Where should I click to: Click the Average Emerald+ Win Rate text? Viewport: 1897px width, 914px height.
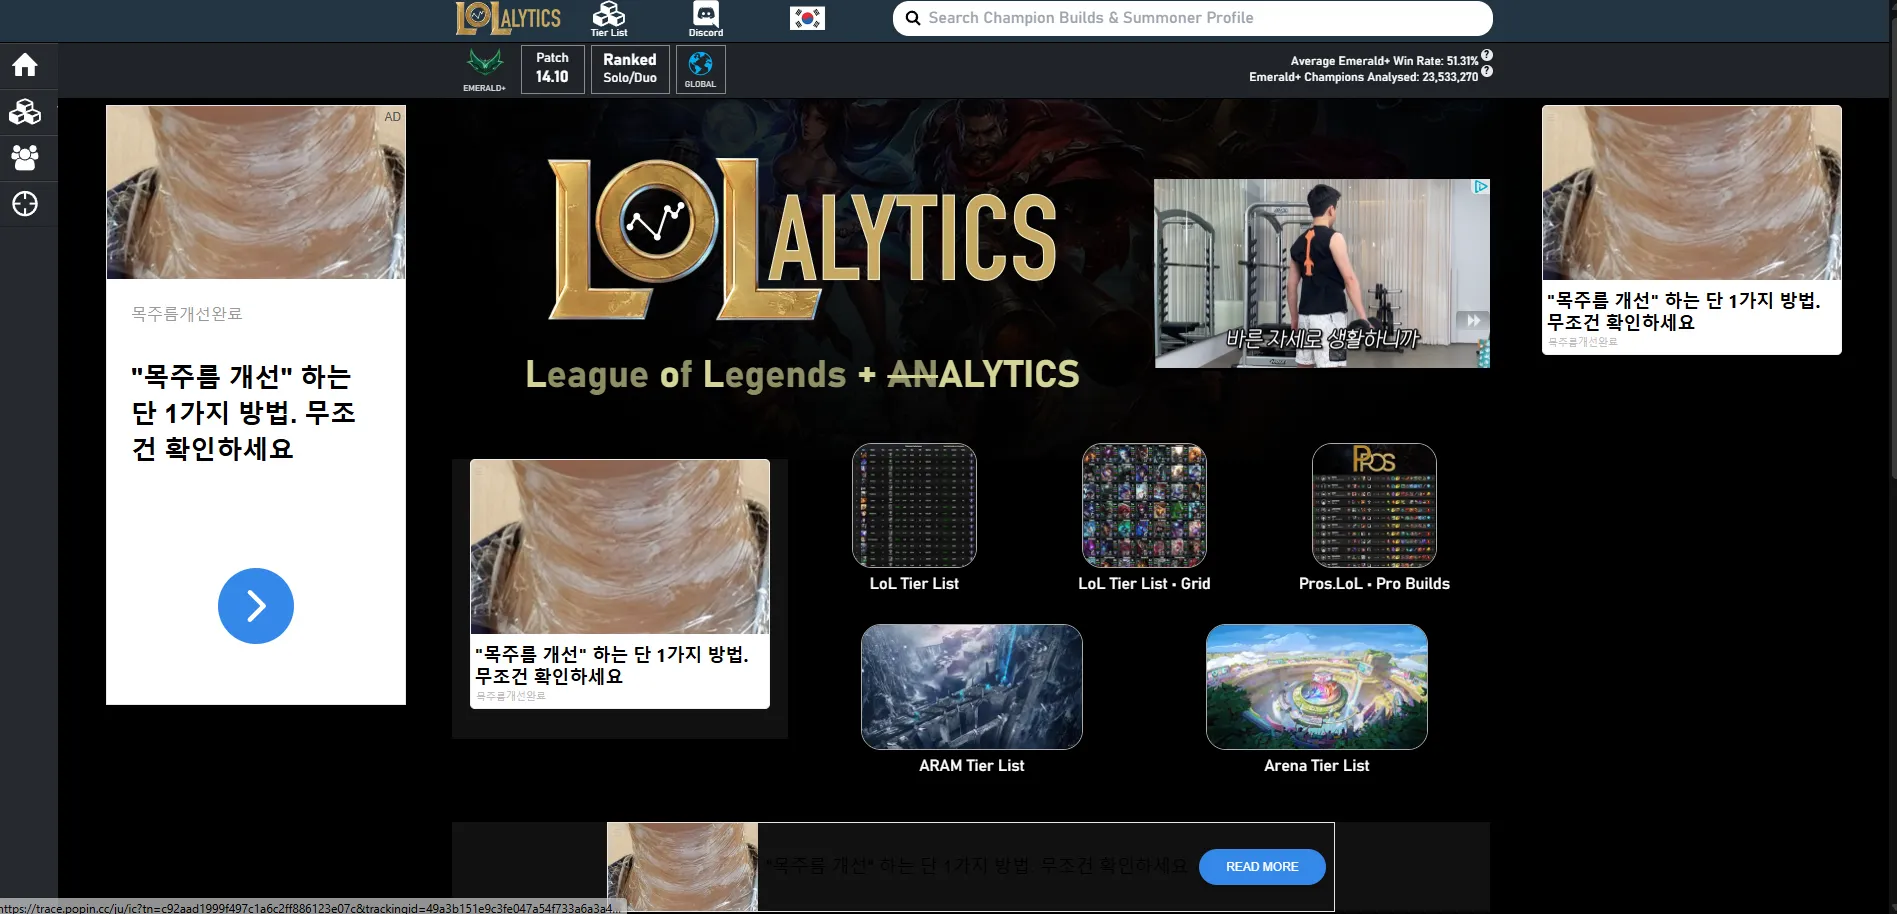click(x=1384, y=61)
